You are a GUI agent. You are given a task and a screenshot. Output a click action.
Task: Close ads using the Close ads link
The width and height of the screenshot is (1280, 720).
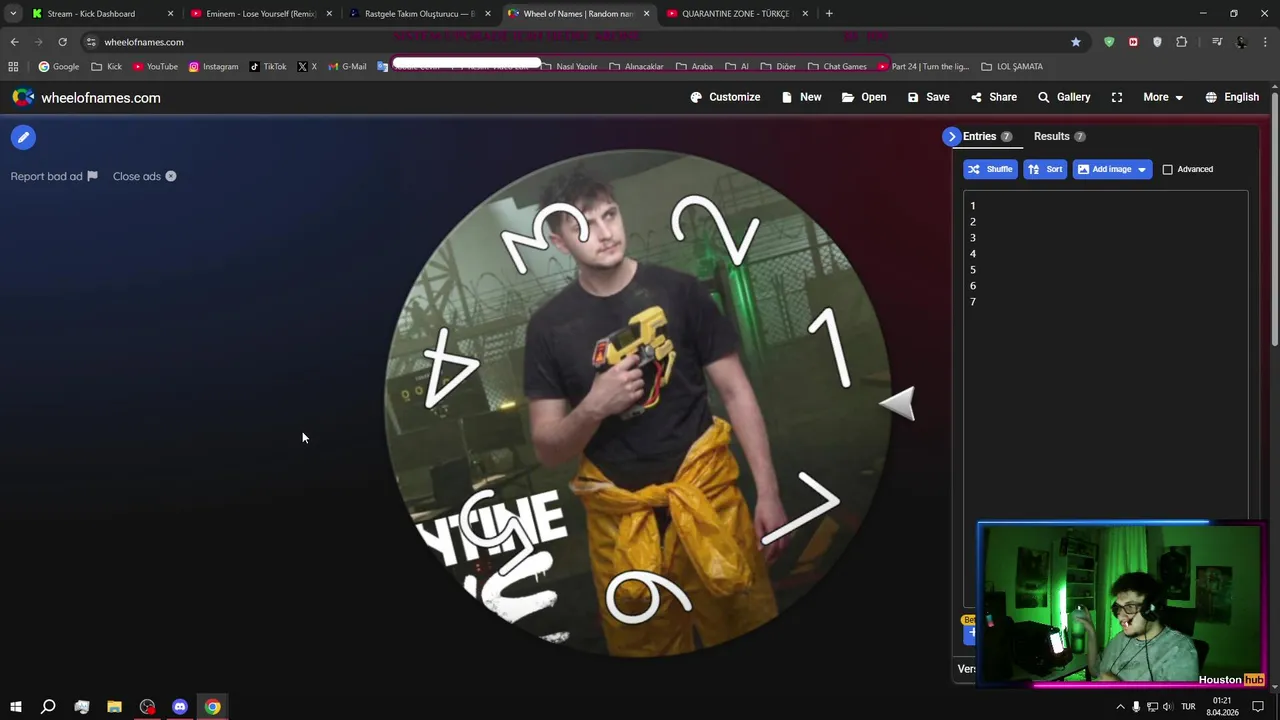pos(144,176)
